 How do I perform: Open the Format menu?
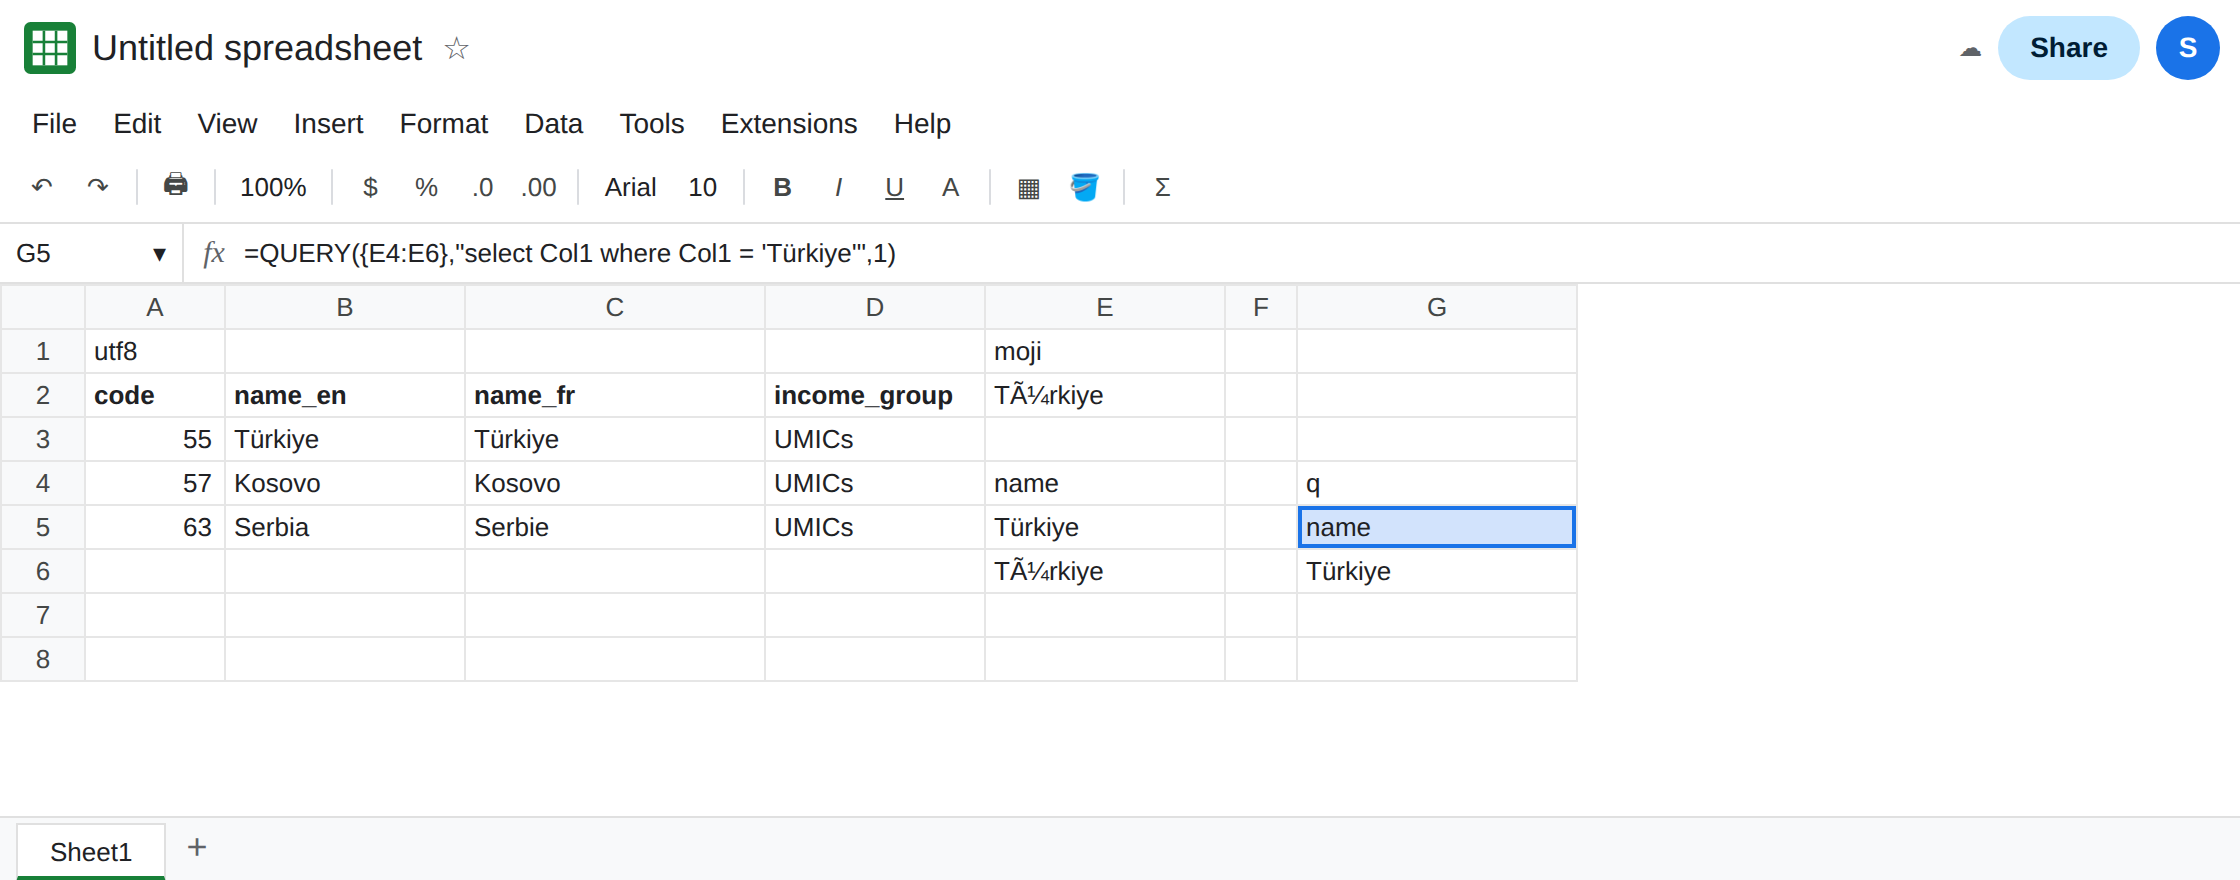443,124
